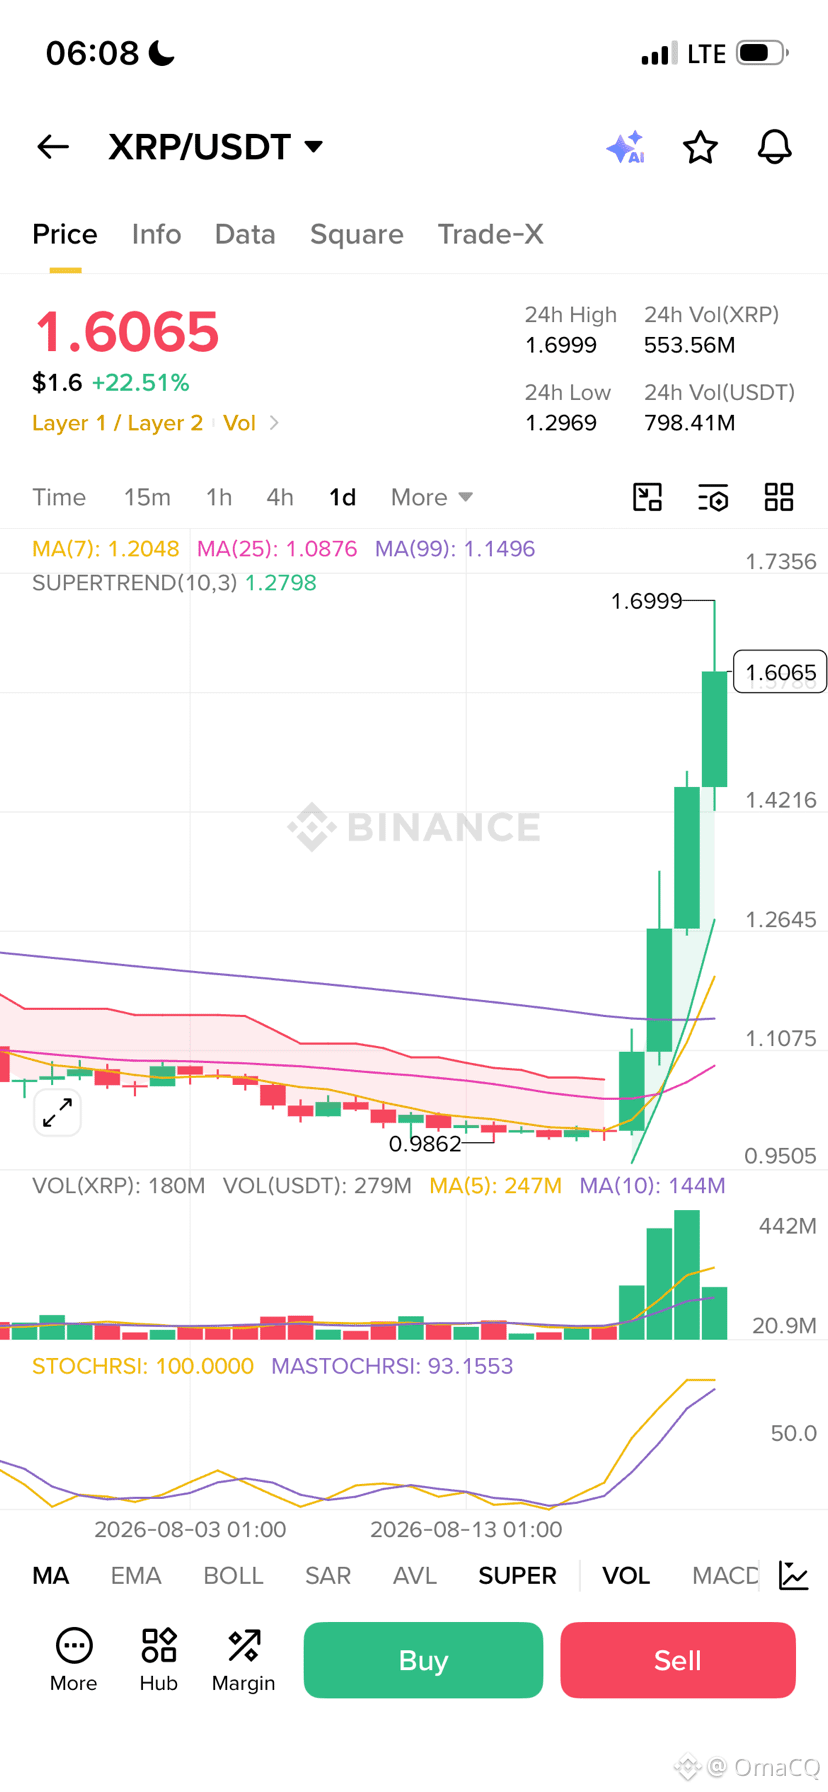This screenshot has width=828, height=1792.
Task: Open the AI sparkle assistant icon
Action: 626,147
